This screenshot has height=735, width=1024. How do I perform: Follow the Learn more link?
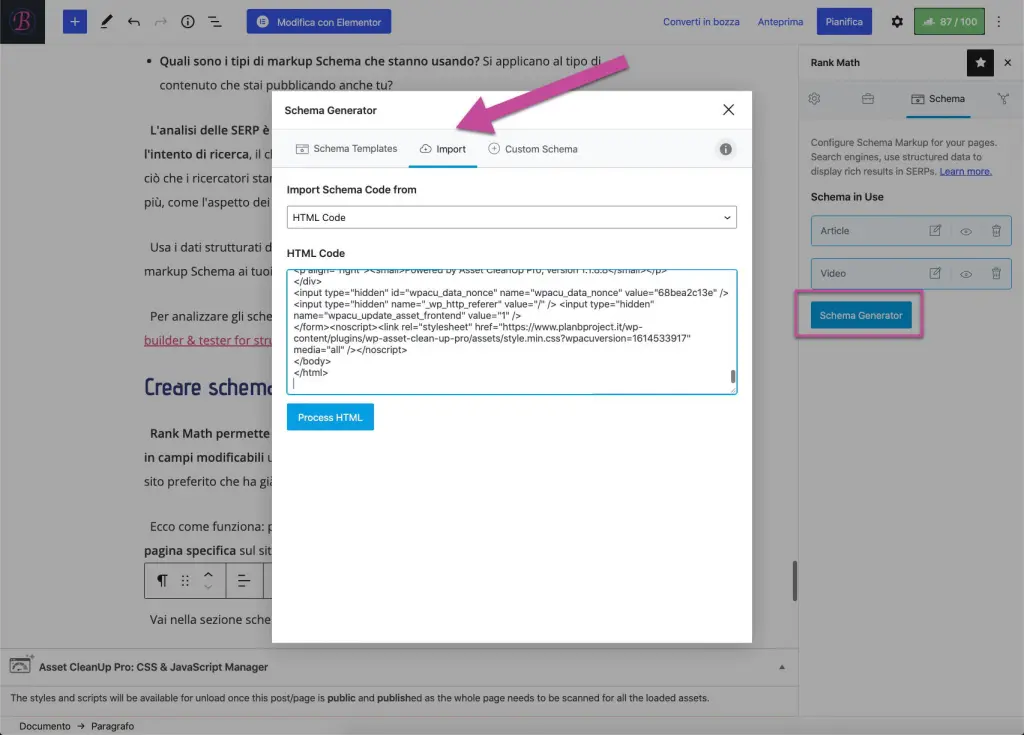(x=965, y=171)
